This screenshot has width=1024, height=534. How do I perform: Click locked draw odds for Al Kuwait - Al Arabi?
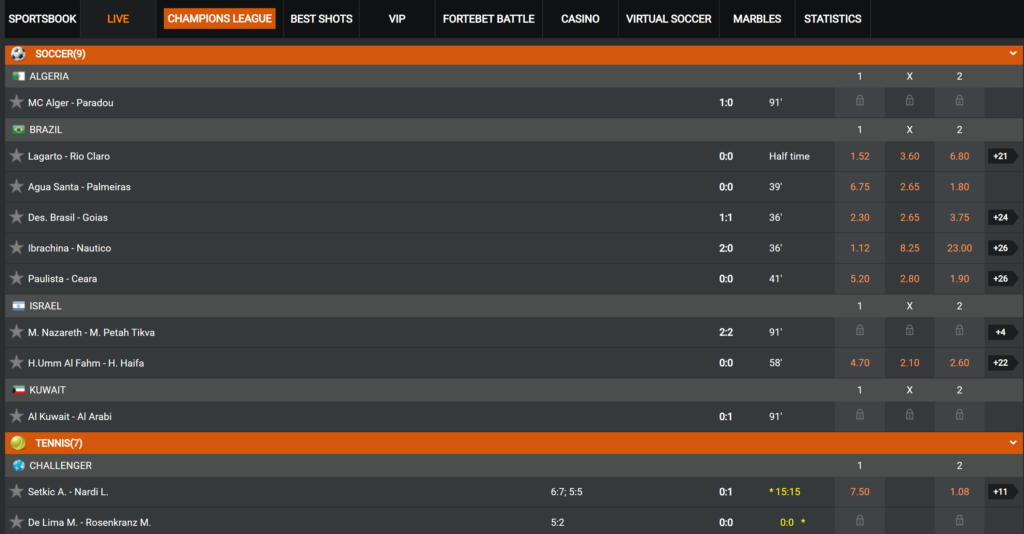pyautogui.click(x=909, y=415)
